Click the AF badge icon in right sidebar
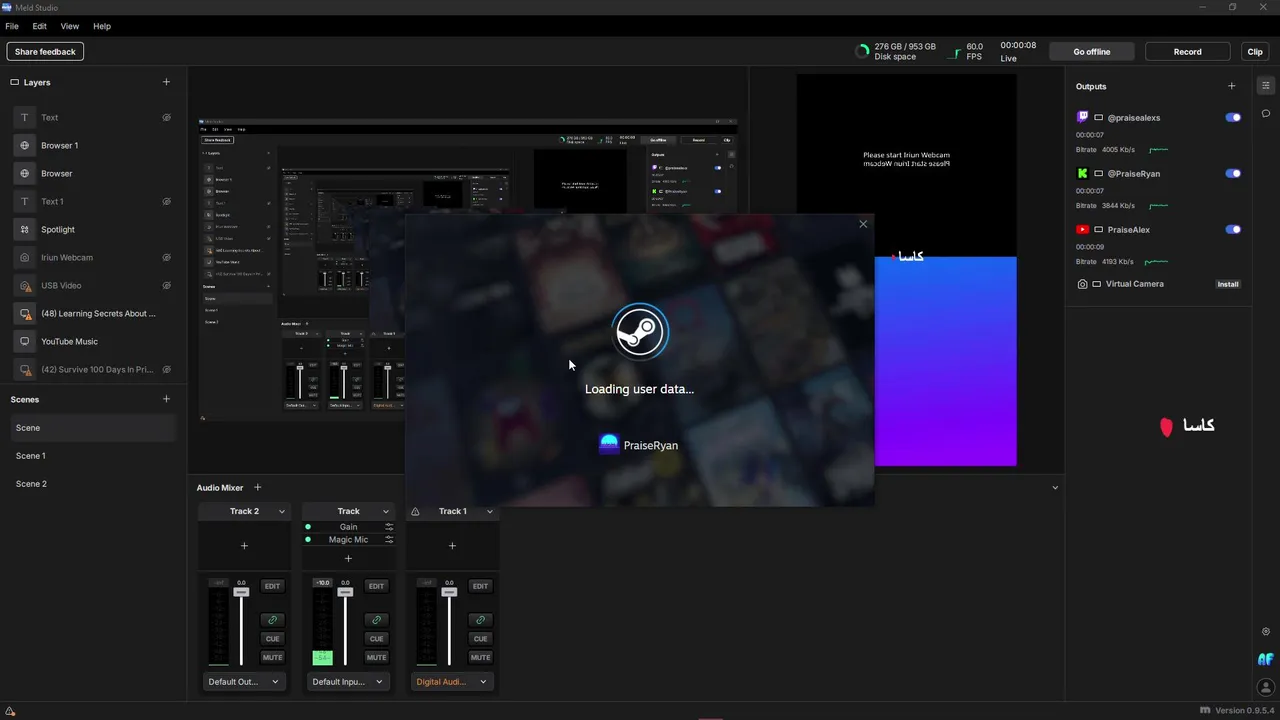 (x=1265, y=659)
